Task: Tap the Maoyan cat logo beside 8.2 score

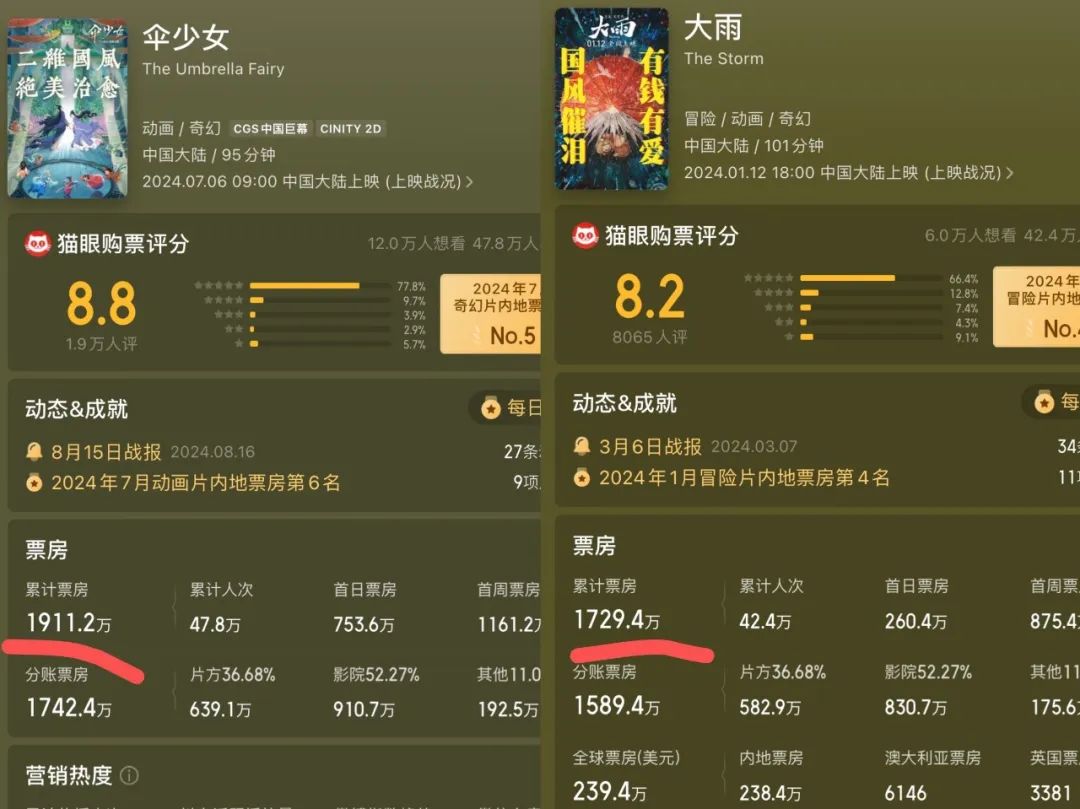Action: tap(585, 236)
